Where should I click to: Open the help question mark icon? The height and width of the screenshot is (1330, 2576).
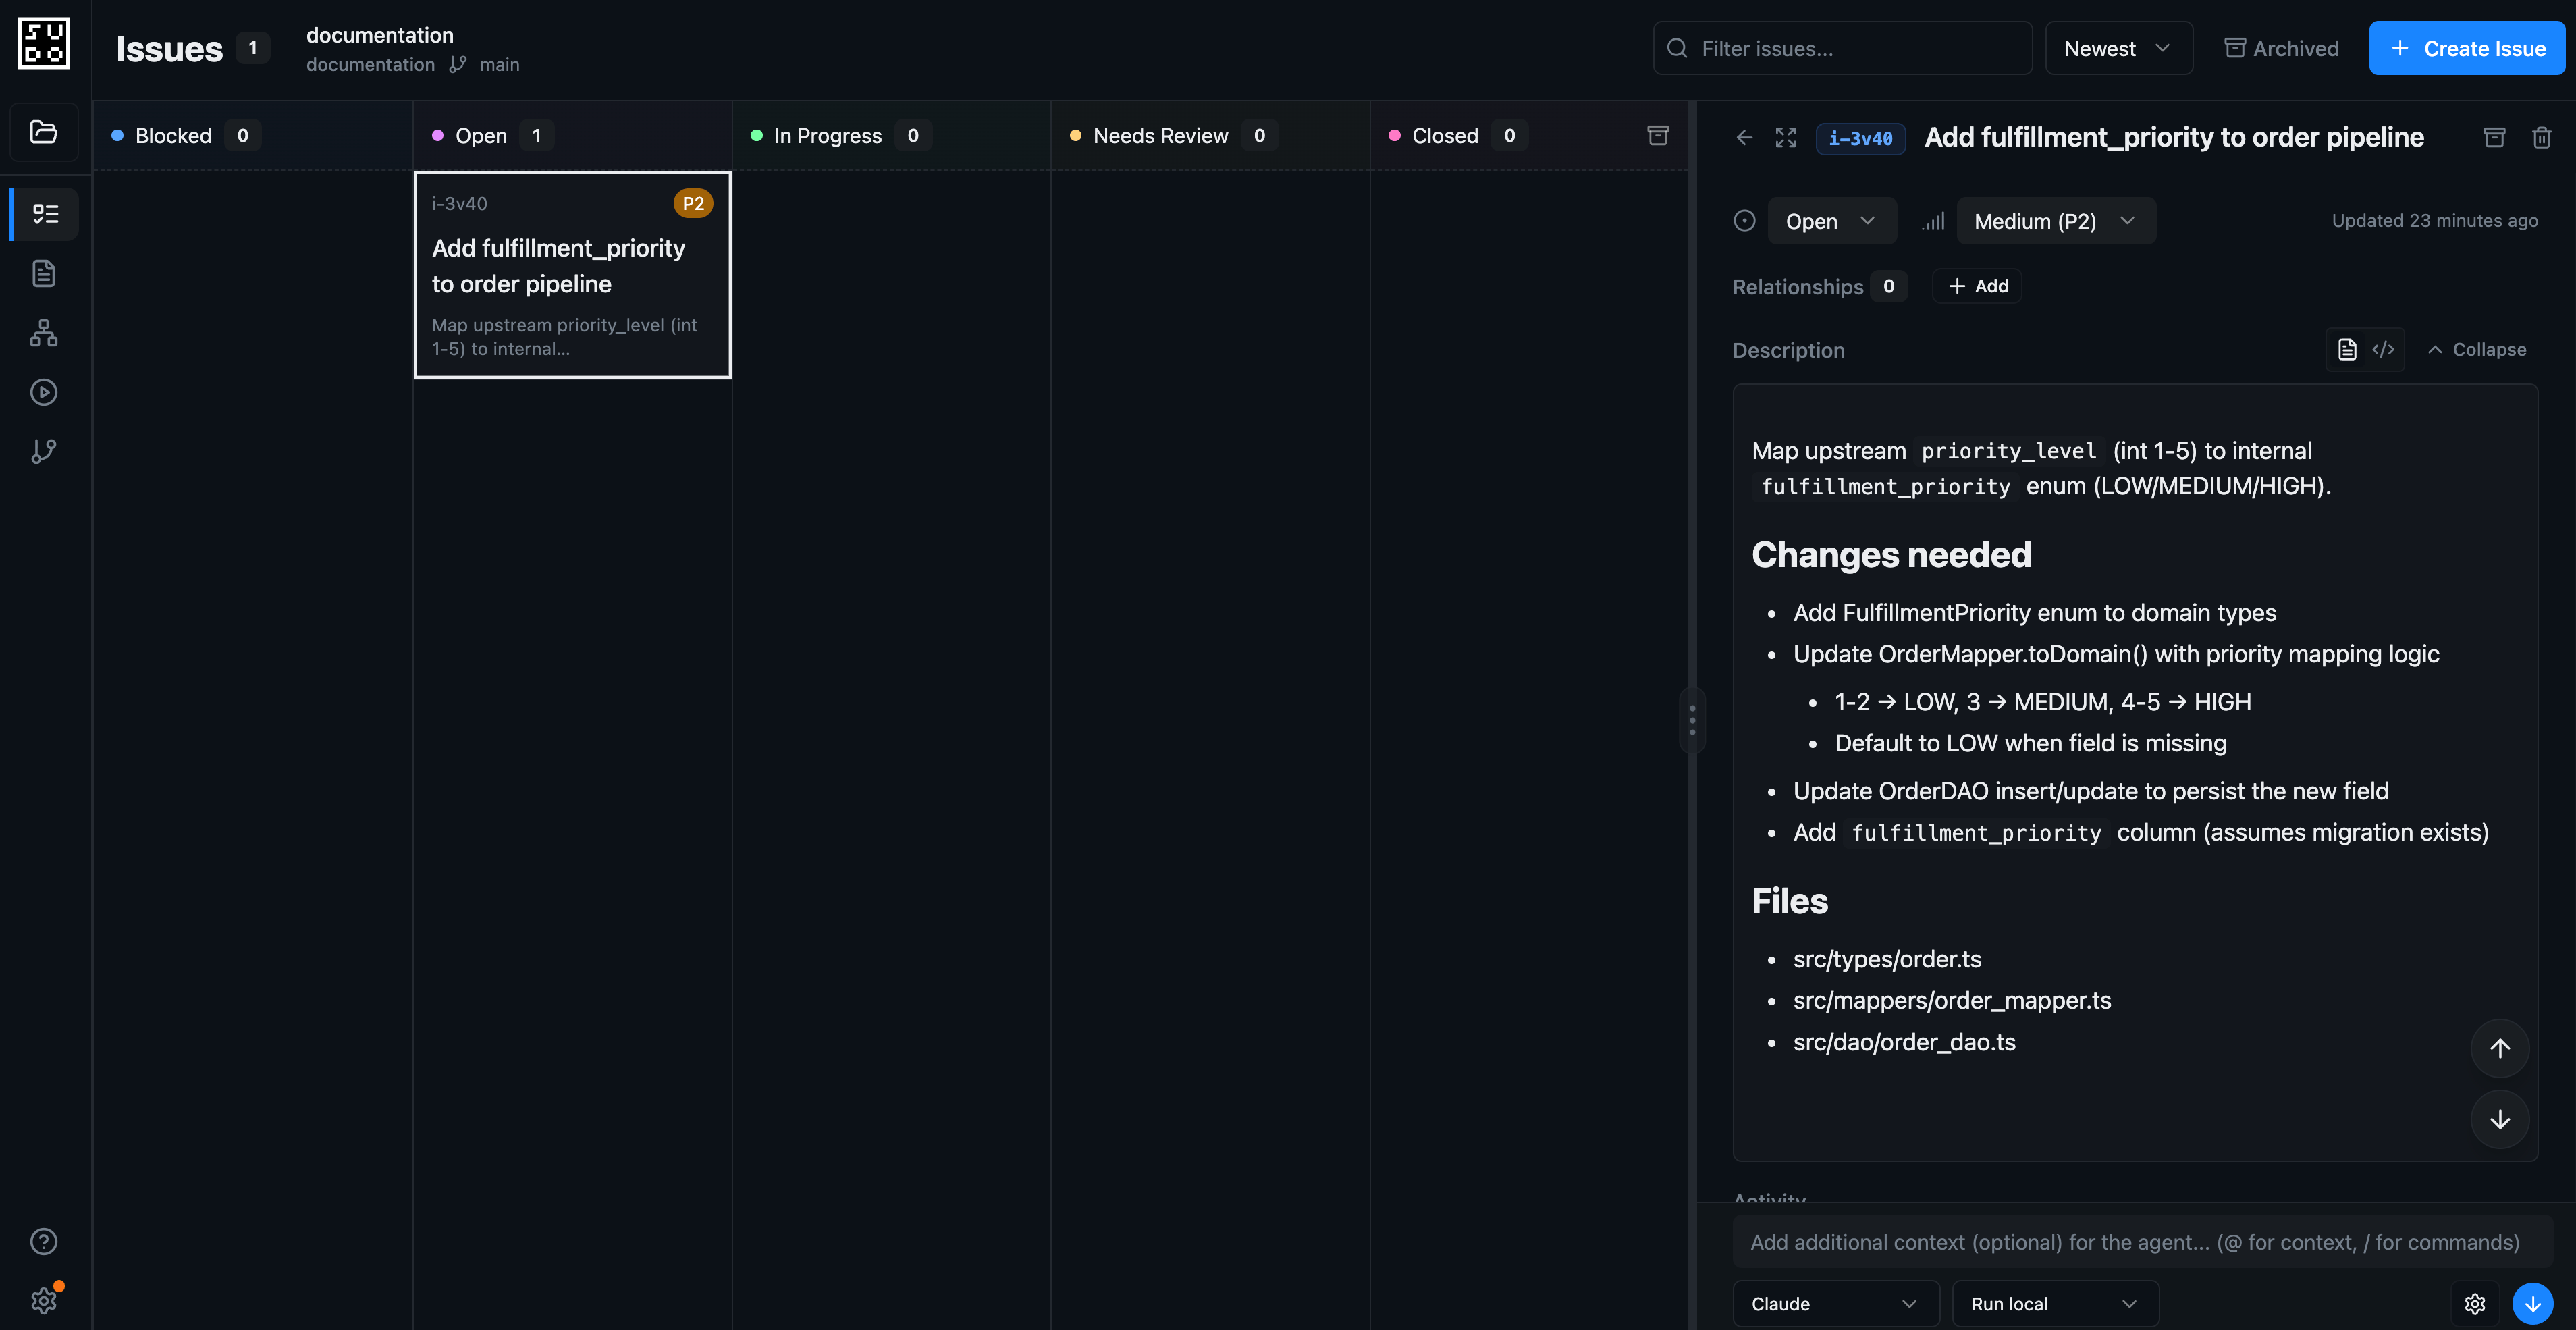[x=44, y=1241]
